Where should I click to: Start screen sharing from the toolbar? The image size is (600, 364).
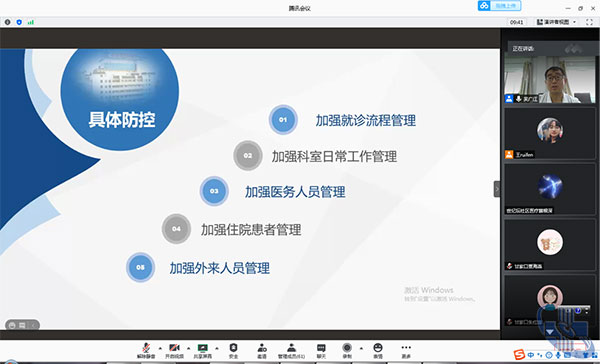point(202,351)
